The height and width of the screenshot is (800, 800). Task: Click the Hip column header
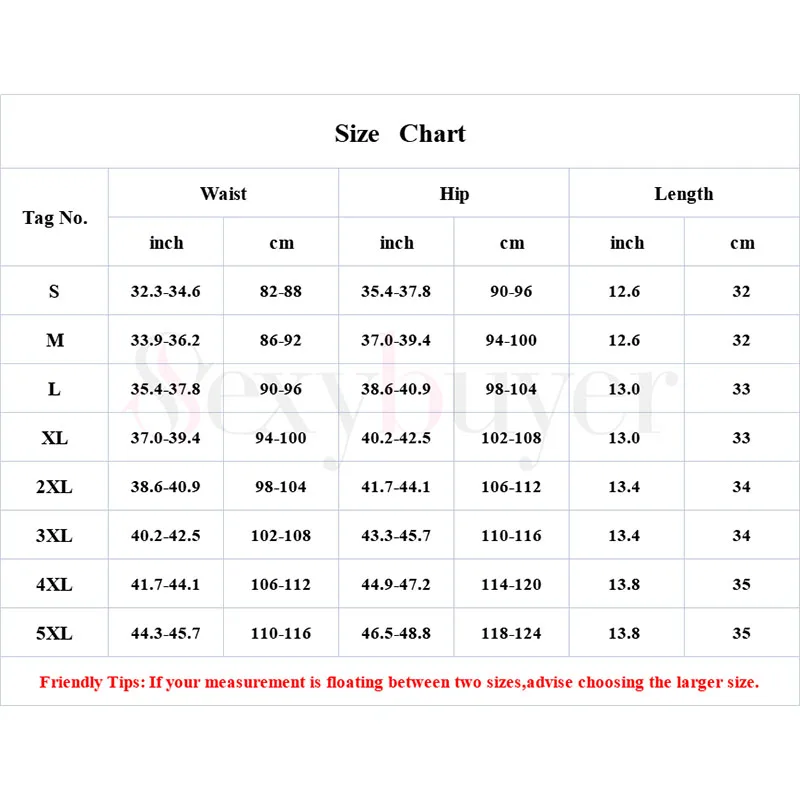coord(454,194)
